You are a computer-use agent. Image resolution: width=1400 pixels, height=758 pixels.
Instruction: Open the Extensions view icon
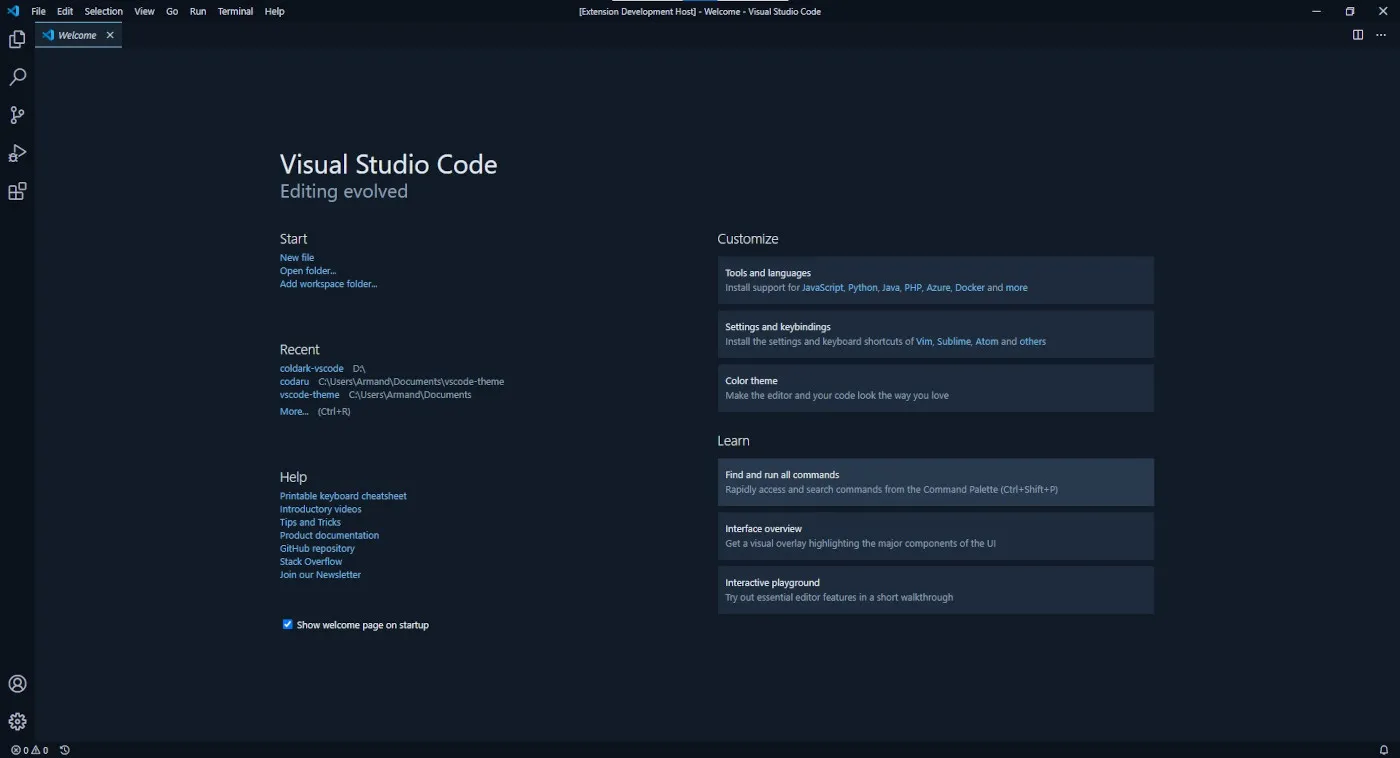click(17, 192)
